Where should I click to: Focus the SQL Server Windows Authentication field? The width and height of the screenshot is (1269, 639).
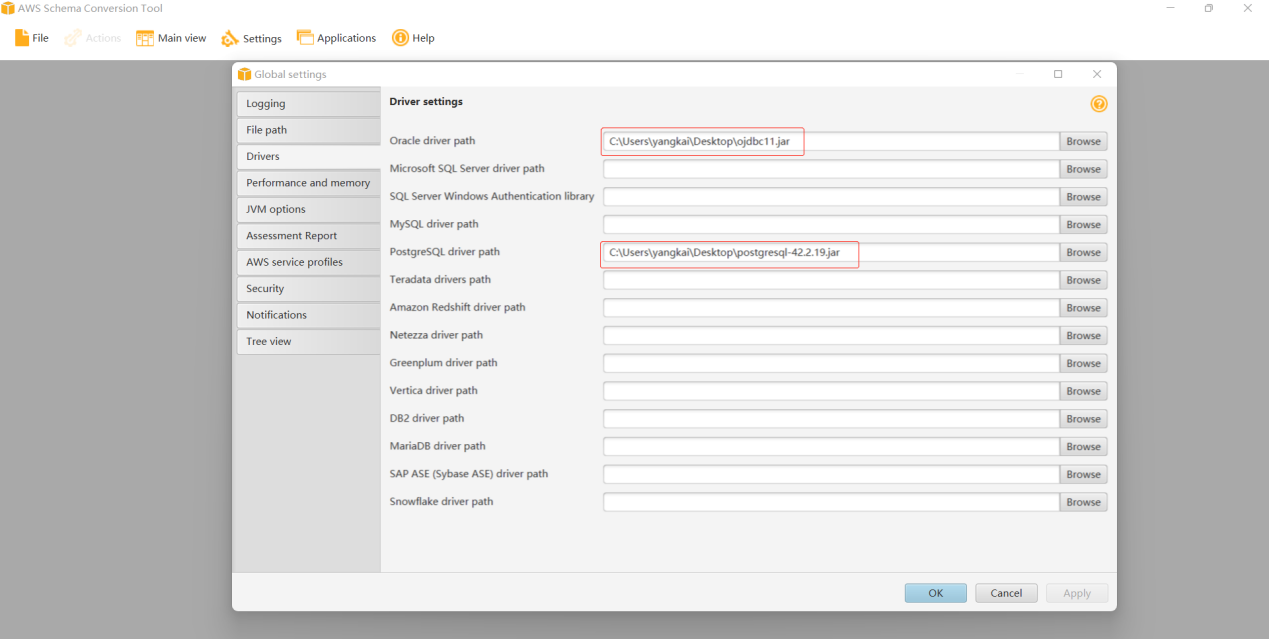tap(831, 197)
